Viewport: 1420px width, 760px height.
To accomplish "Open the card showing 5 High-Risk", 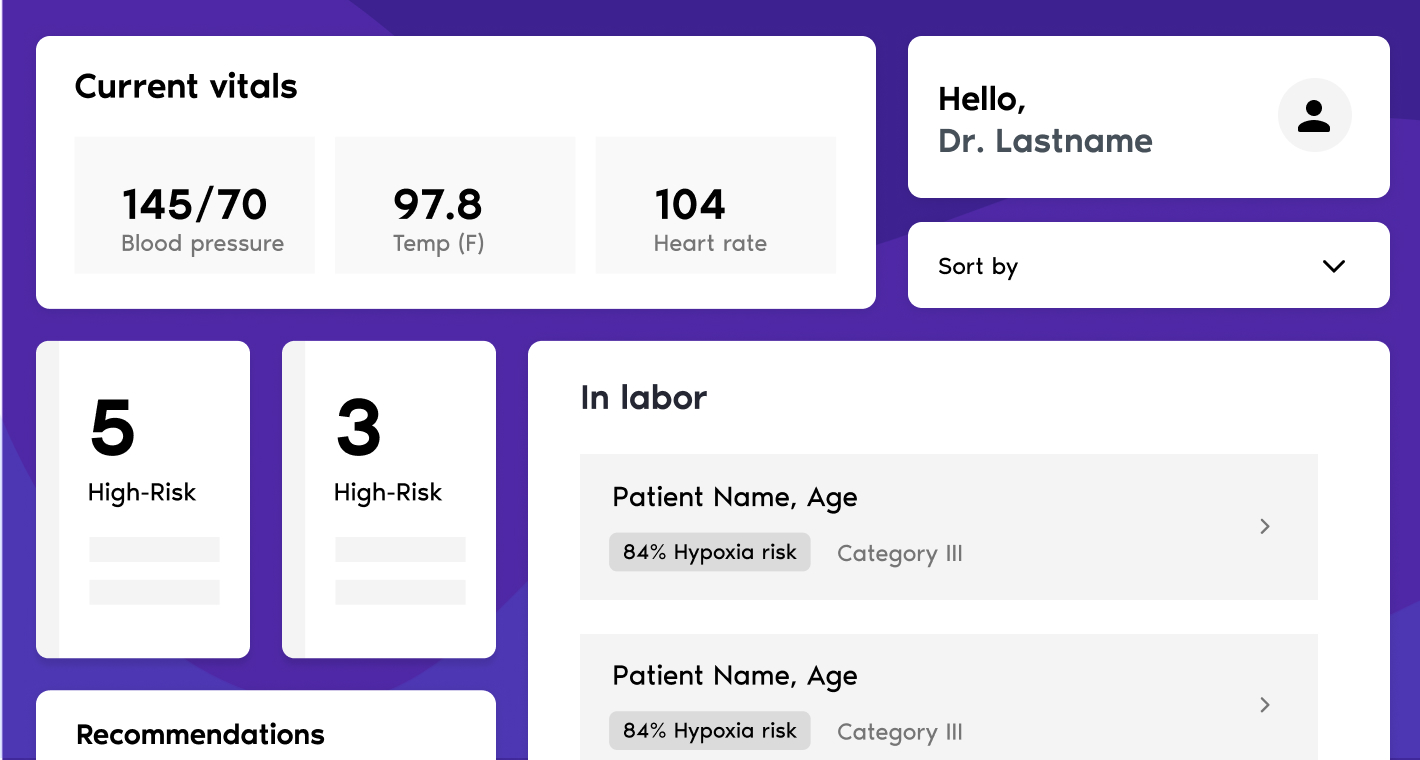I will click(x=143, y=499).
